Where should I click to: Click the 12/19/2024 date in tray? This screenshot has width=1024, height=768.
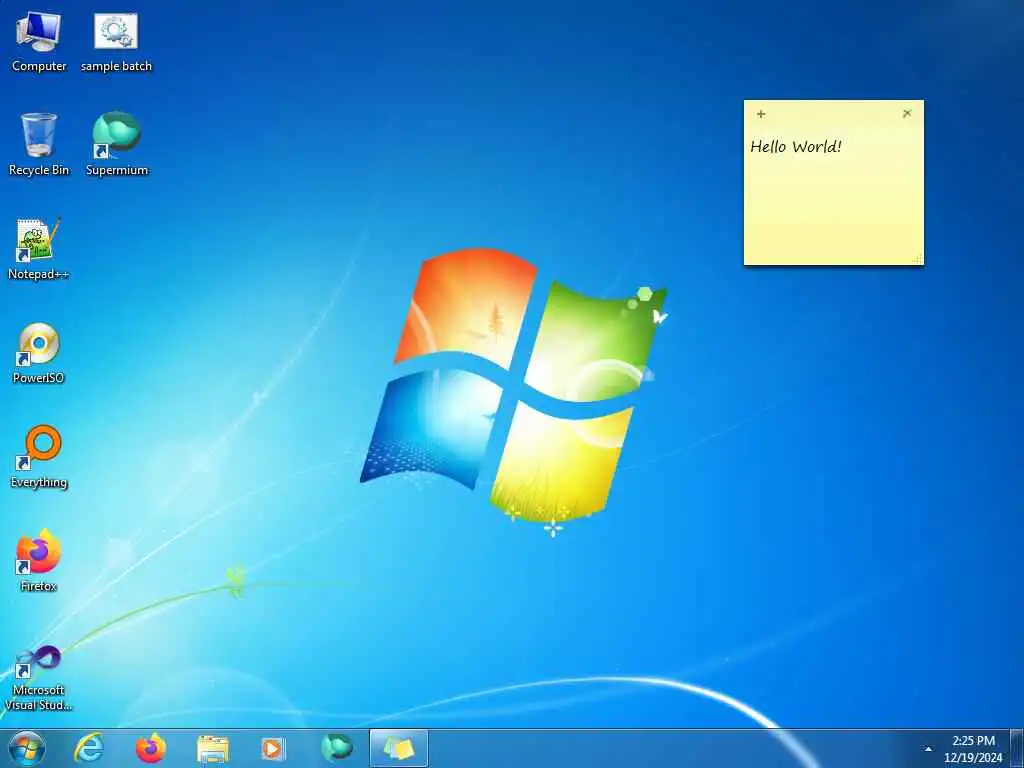pyautogui.click(x=973, y=758)
